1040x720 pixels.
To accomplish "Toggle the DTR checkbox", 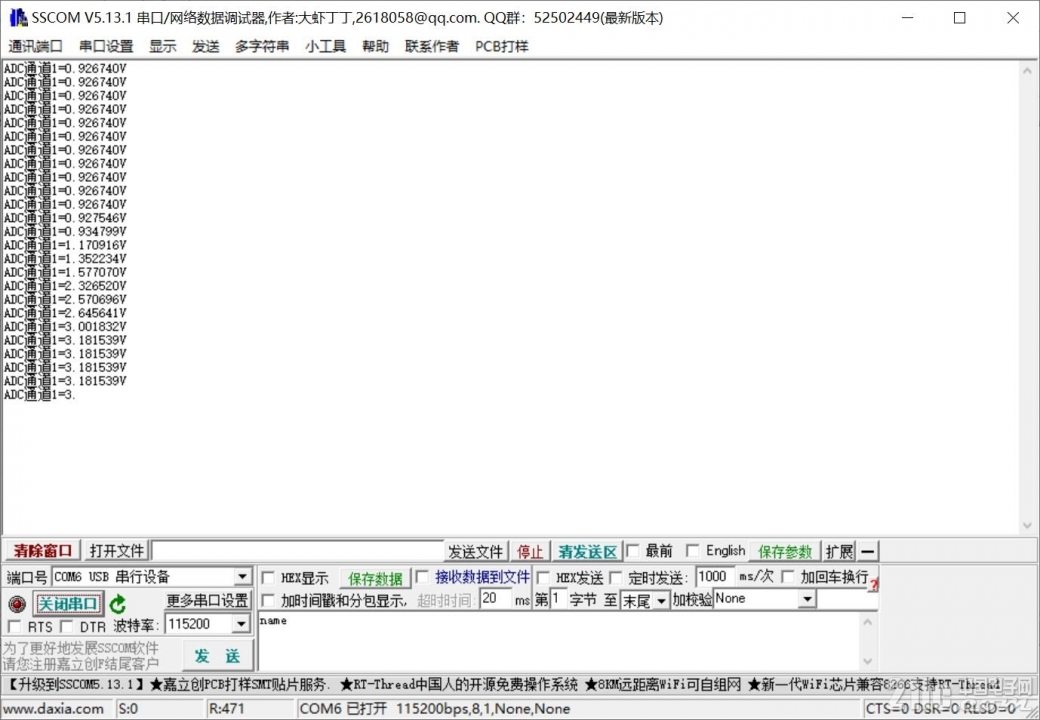I will tap(66, 627).
